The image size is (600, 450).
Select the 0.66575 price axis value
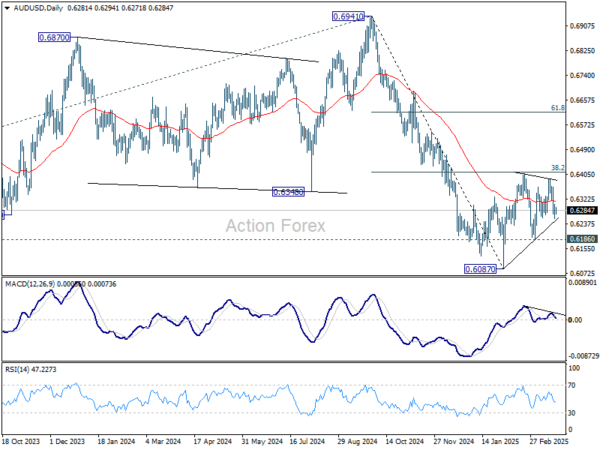[x=582, y=101]
